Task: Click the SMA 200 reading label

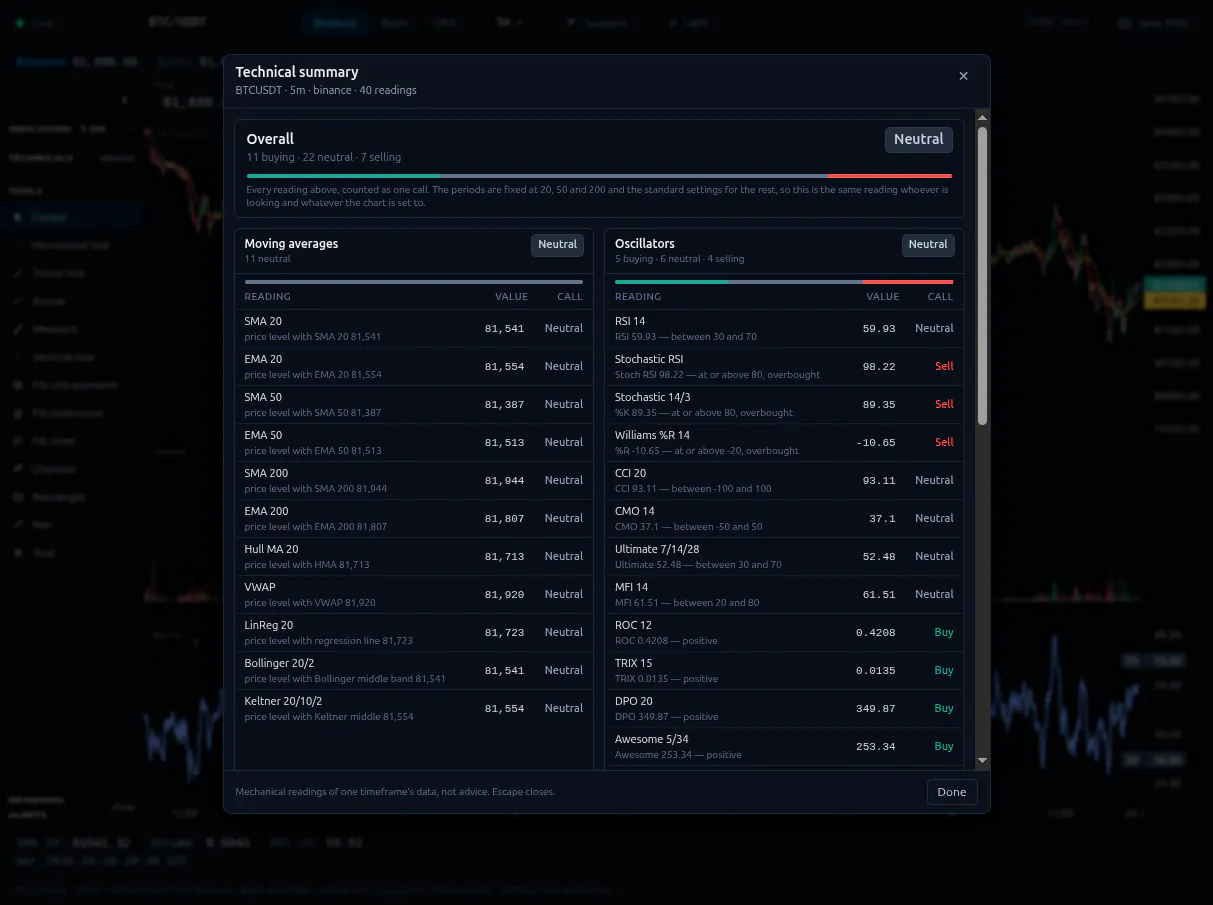Action: pyautogui.click(x=266, y=473)
